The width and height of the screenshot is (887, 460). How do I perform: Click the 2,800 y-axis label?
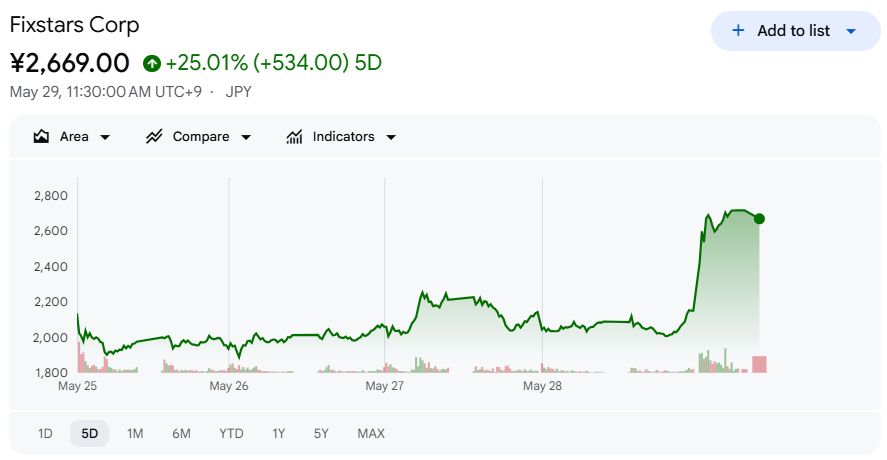pos(51,196)
